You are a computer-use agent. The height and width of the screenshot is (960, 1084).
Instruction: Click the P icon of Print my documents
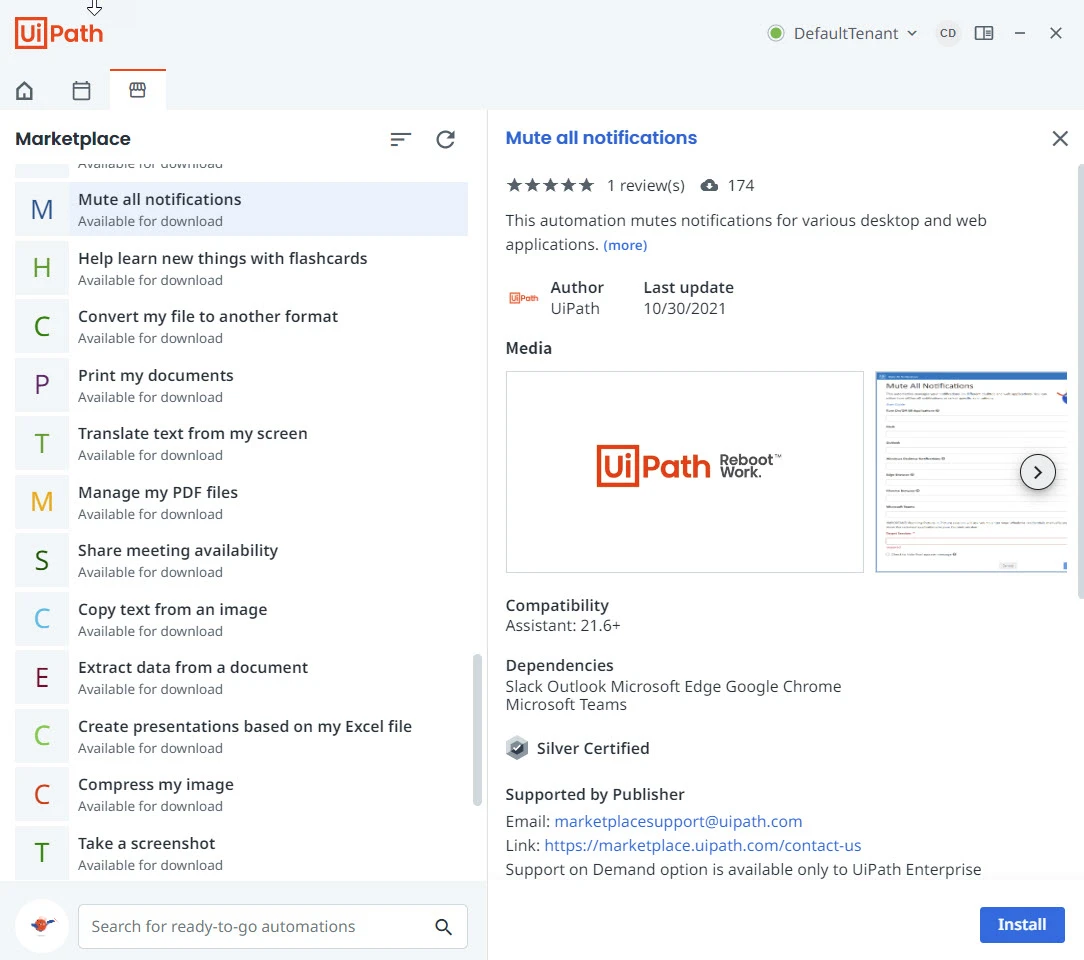tap(42, 385)
